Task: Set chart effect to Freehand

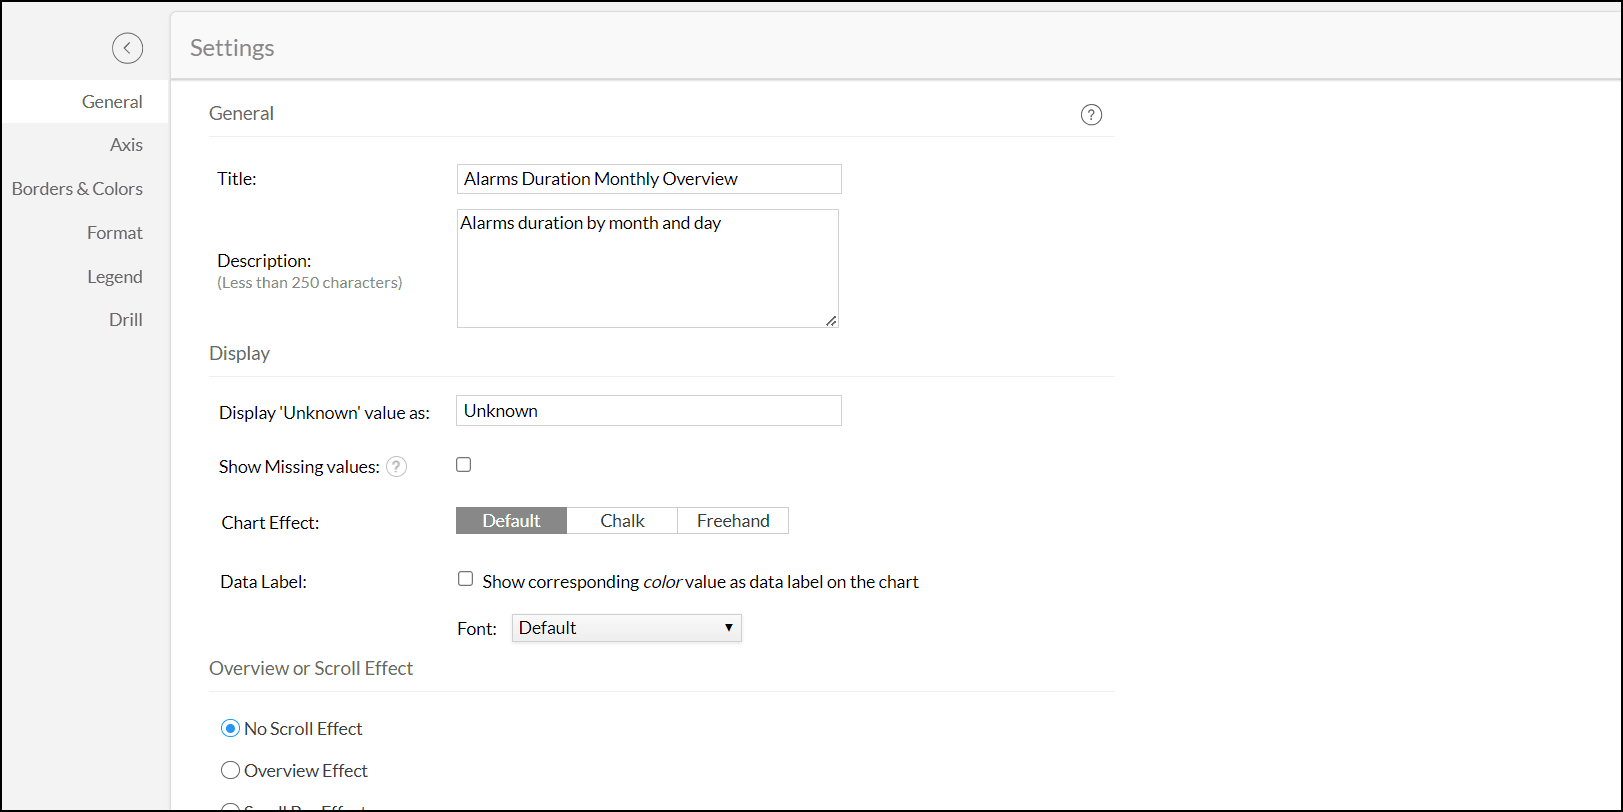Action: [x=733, y=521]
